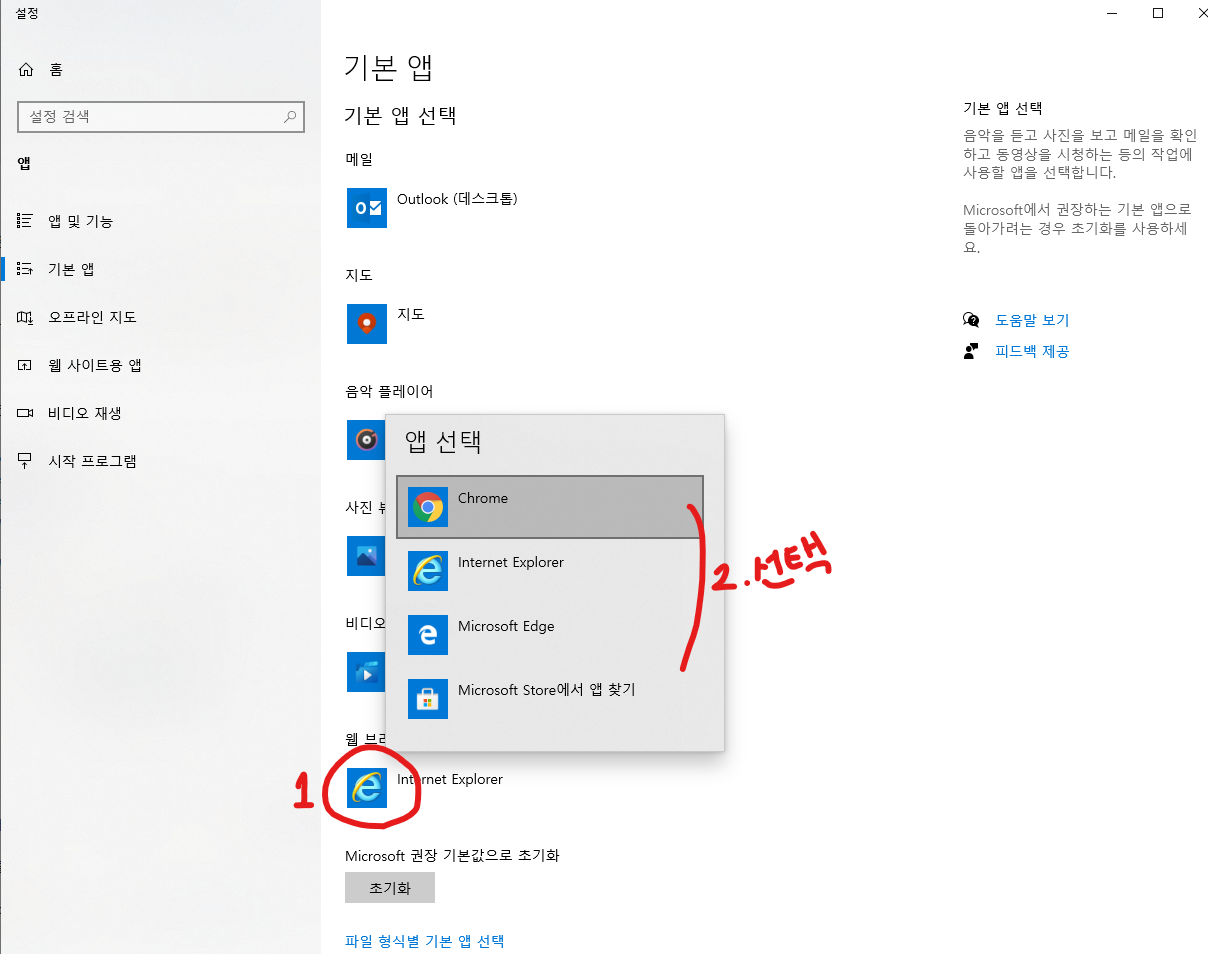
Task: Click the 웹 사이트용 앱 icon
Action: (26, 365)
